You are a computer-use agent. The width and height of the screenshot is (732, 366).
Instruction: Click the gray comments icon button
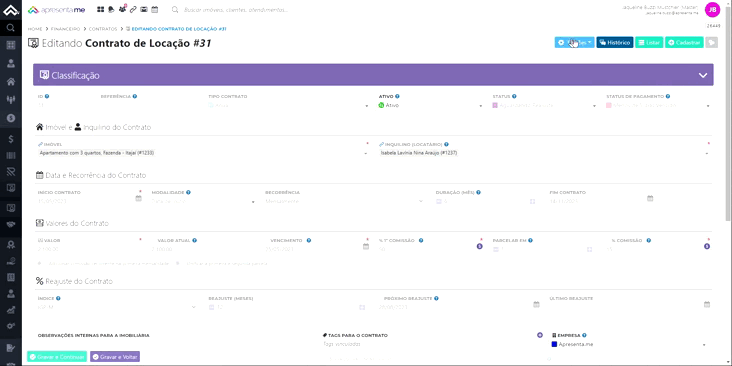point(711,42)
